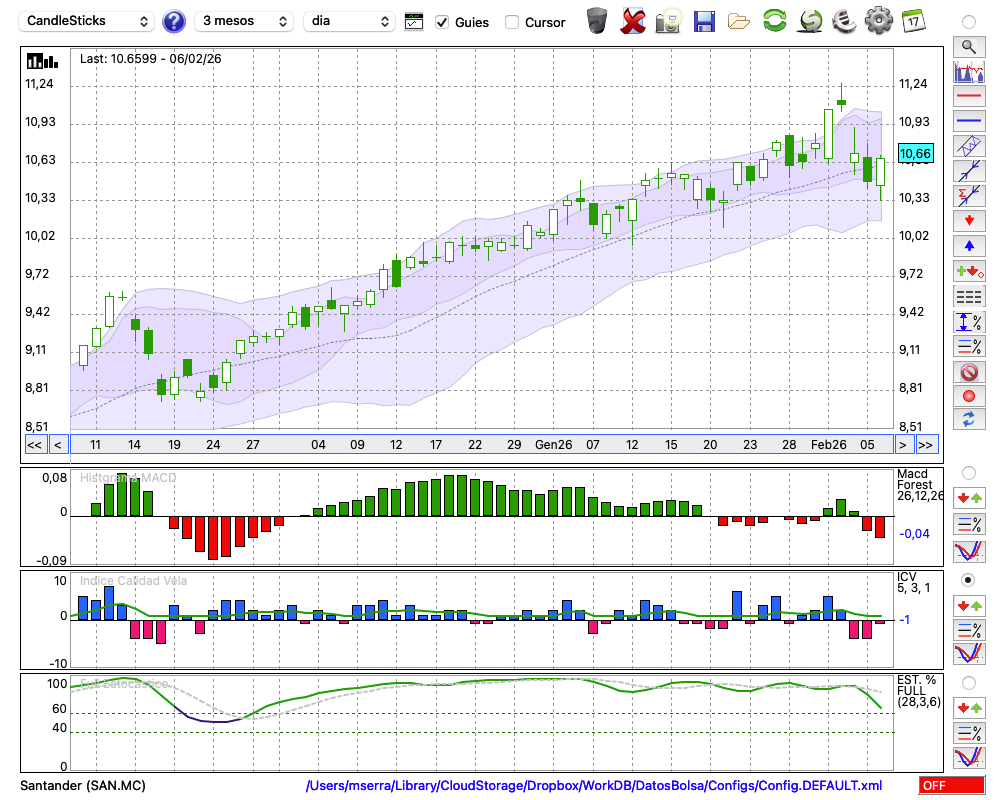The height and width of the screenshot is (800, 1000).
Task: Click the red down arrow marker tool
Action: [x=969, y=221]
